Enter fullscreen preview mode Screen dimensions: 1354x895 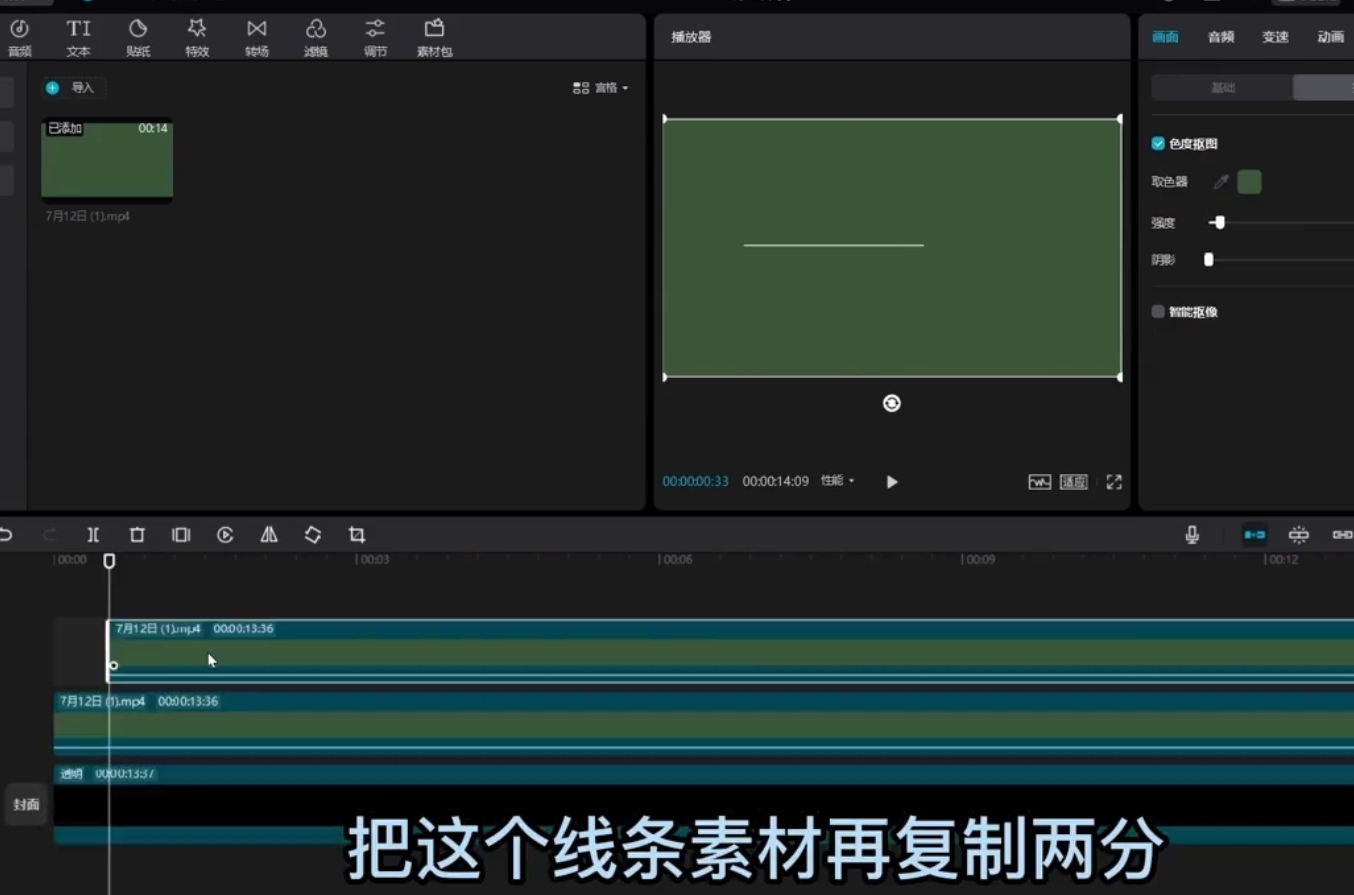click(1114, 482)
